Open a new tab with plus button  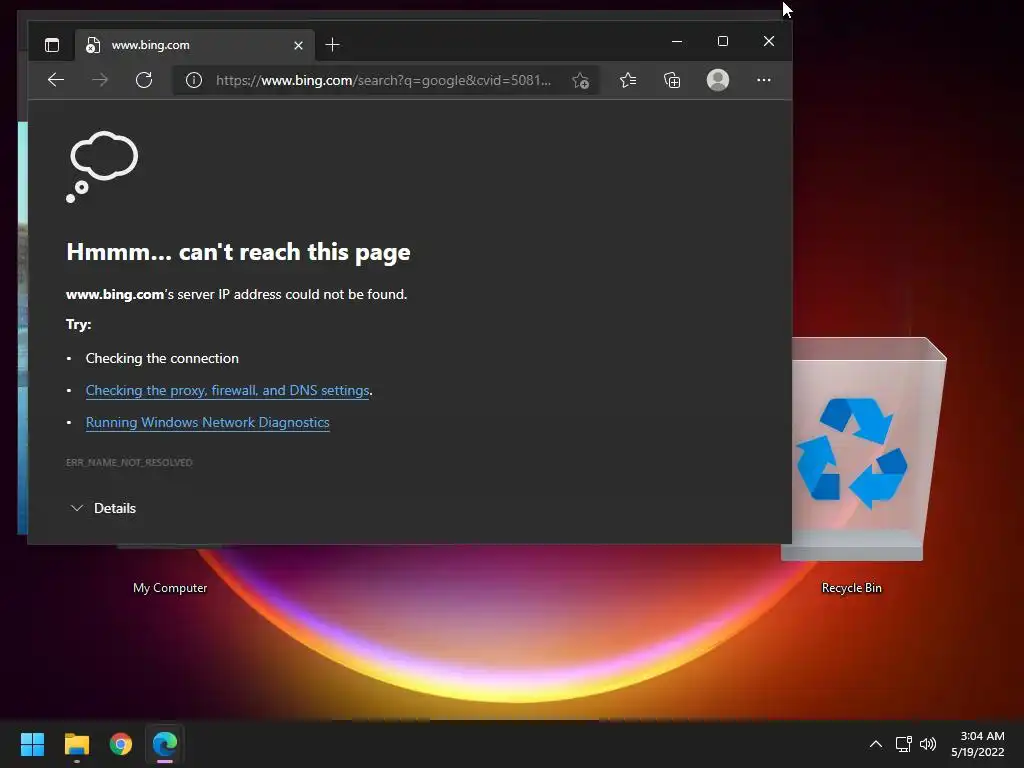click(x=332, y=45)
